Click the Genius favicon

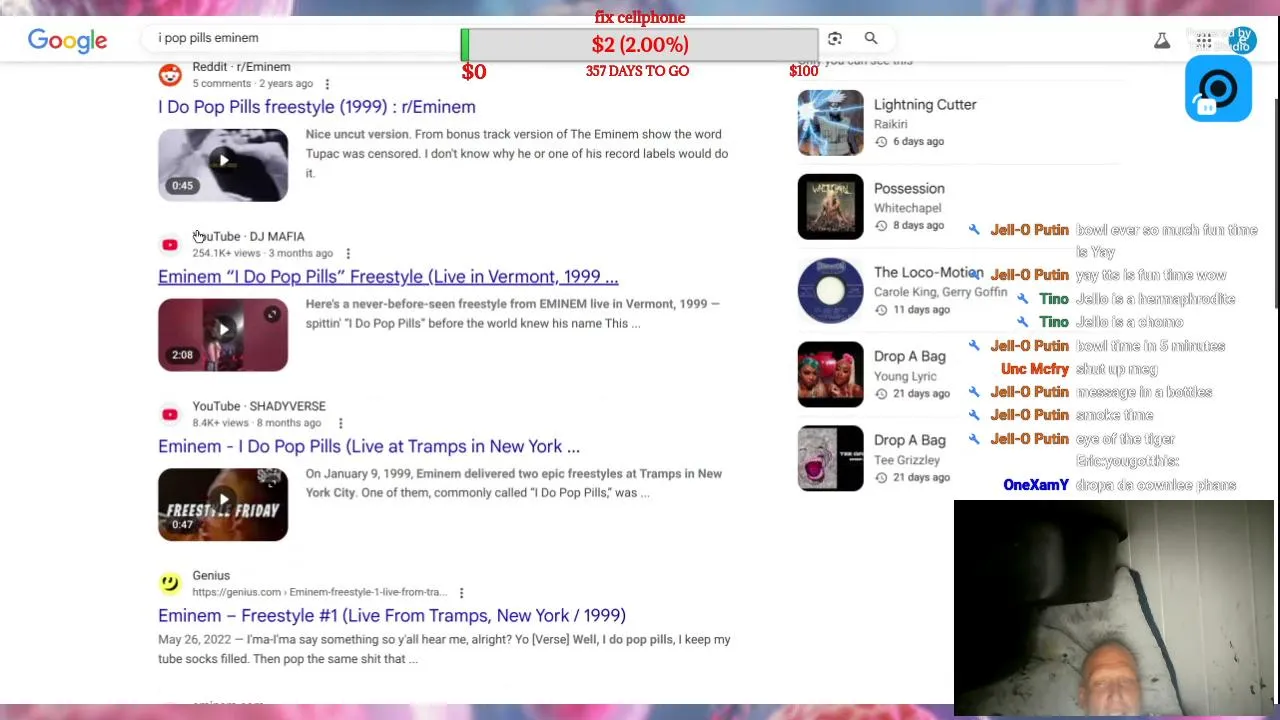click(x=170, y=583)
